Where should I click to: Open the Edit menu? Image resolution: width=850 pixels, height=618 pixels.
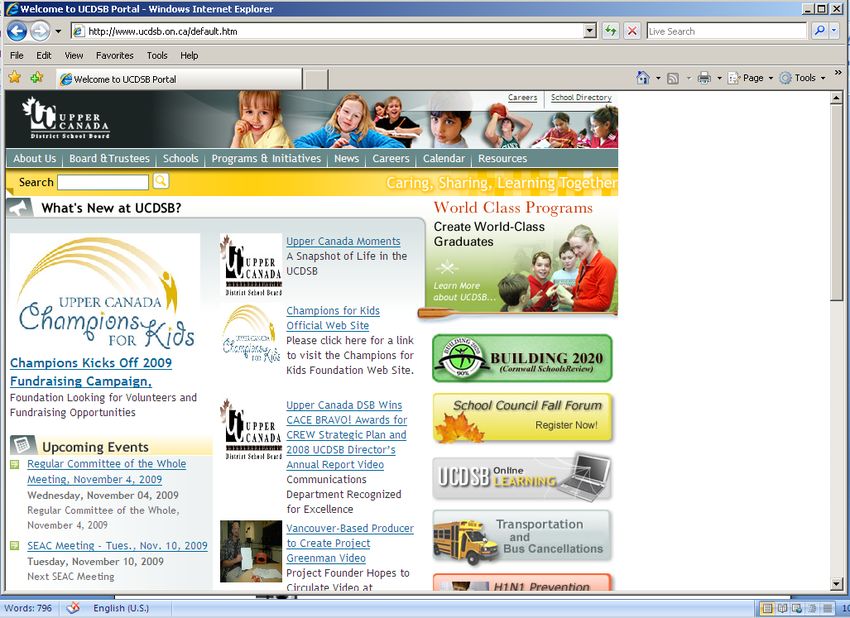tap(44, 55)
